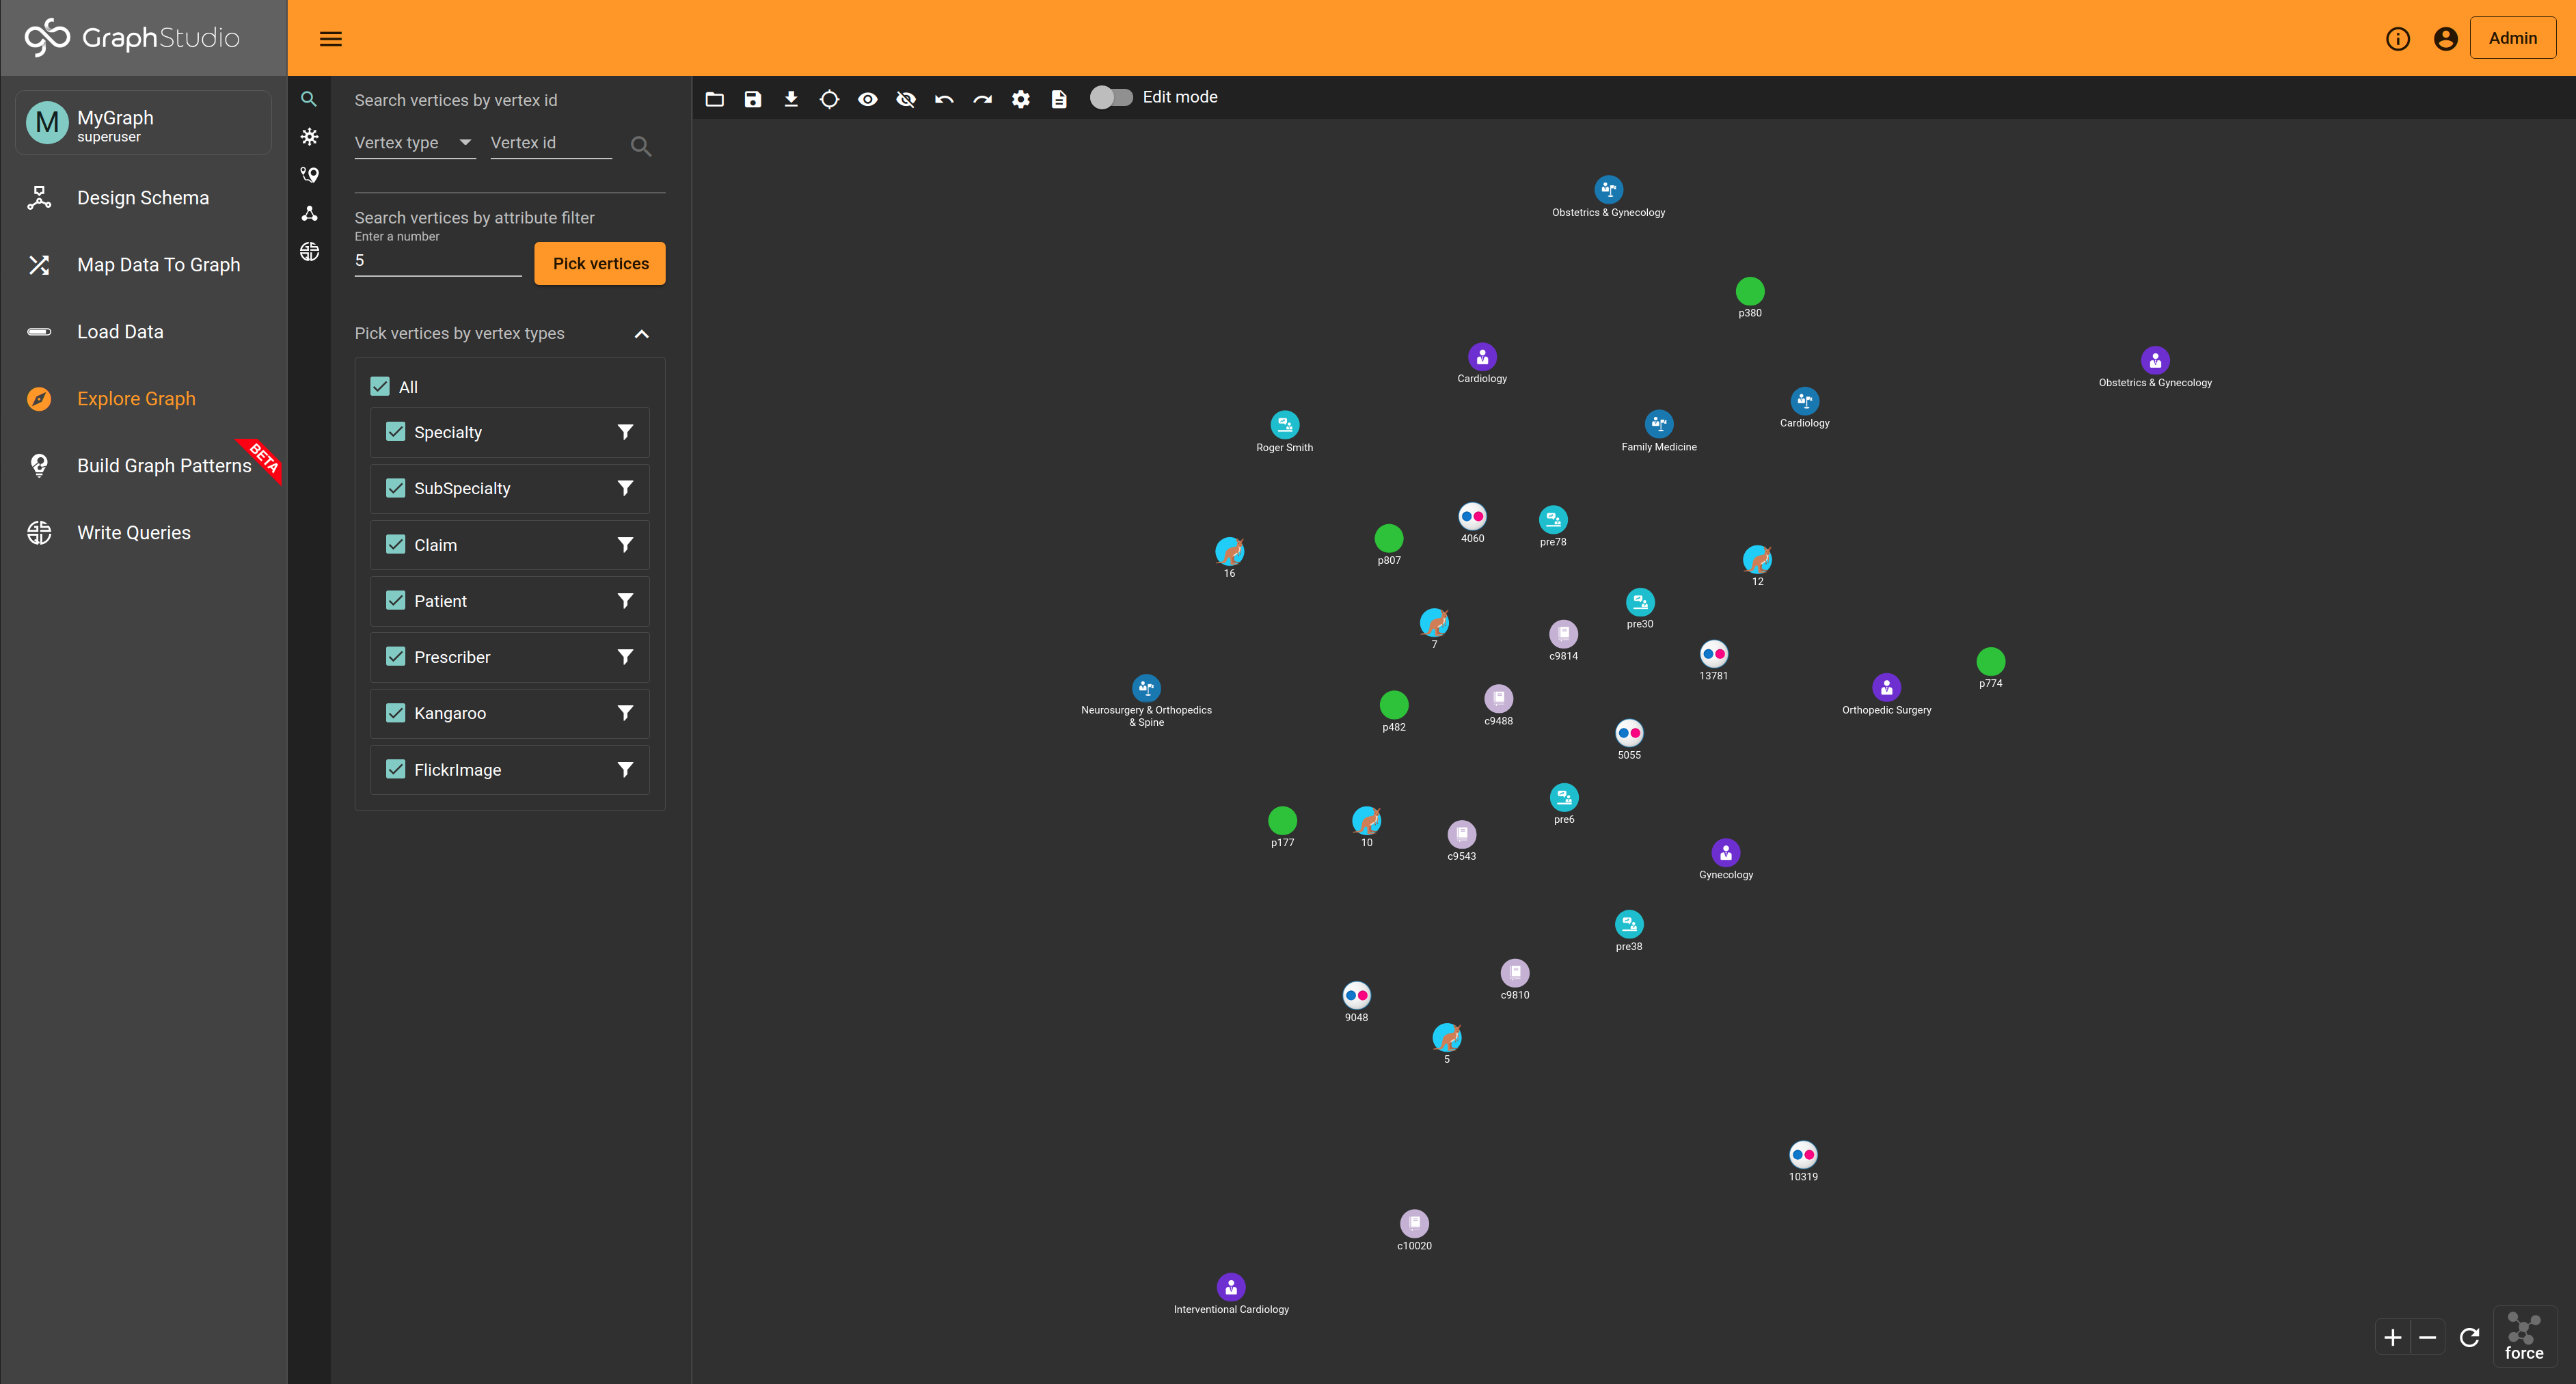This screenshot has height=1384, width=2576.
Task: Select the expand-from-vertices exploration tool
Action: [x=309, y=137]
